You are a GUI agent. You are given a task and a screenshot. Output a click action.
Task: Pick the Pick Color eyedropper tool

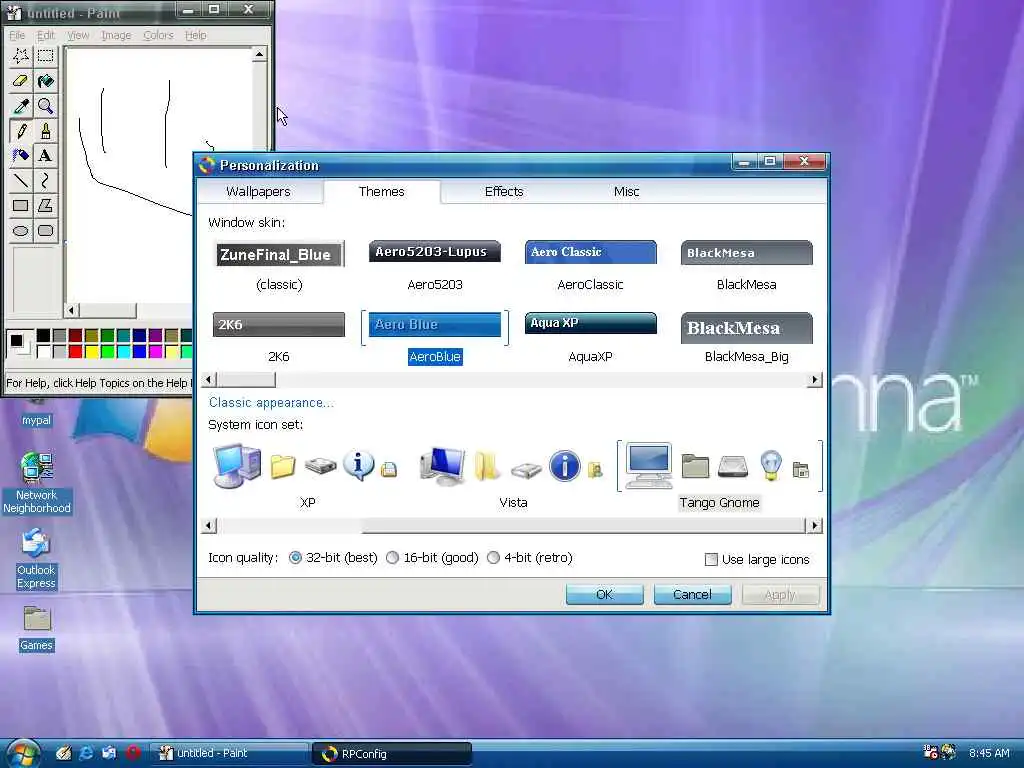tap(21, 106)
